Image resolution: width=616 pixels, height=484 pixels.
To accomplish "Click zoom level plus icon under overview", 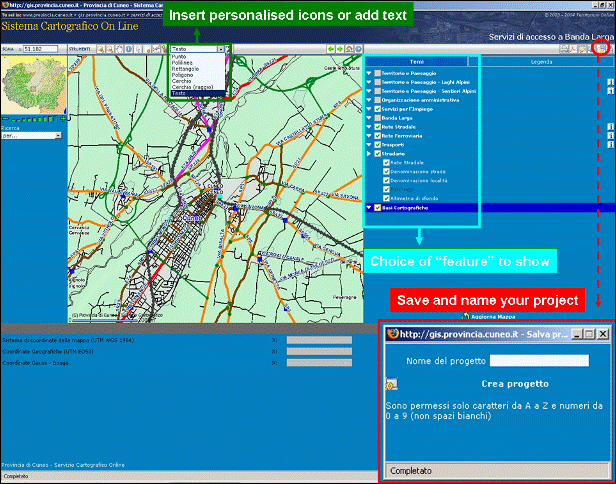I will (x=63, y=119).
